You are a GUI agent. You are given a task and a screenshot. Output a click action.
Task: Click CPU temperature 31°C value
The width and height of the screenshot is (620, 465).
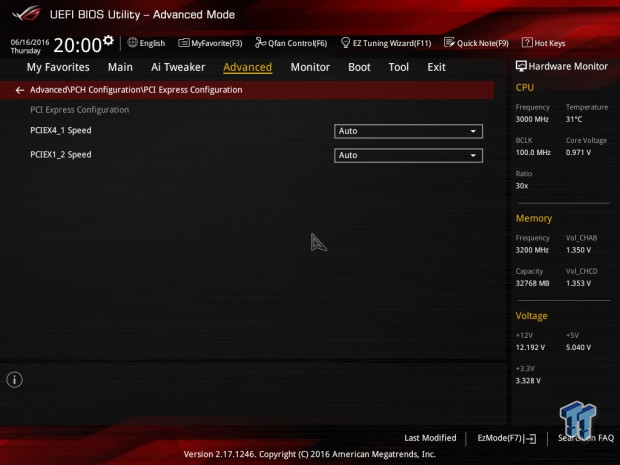click(574, 119)
